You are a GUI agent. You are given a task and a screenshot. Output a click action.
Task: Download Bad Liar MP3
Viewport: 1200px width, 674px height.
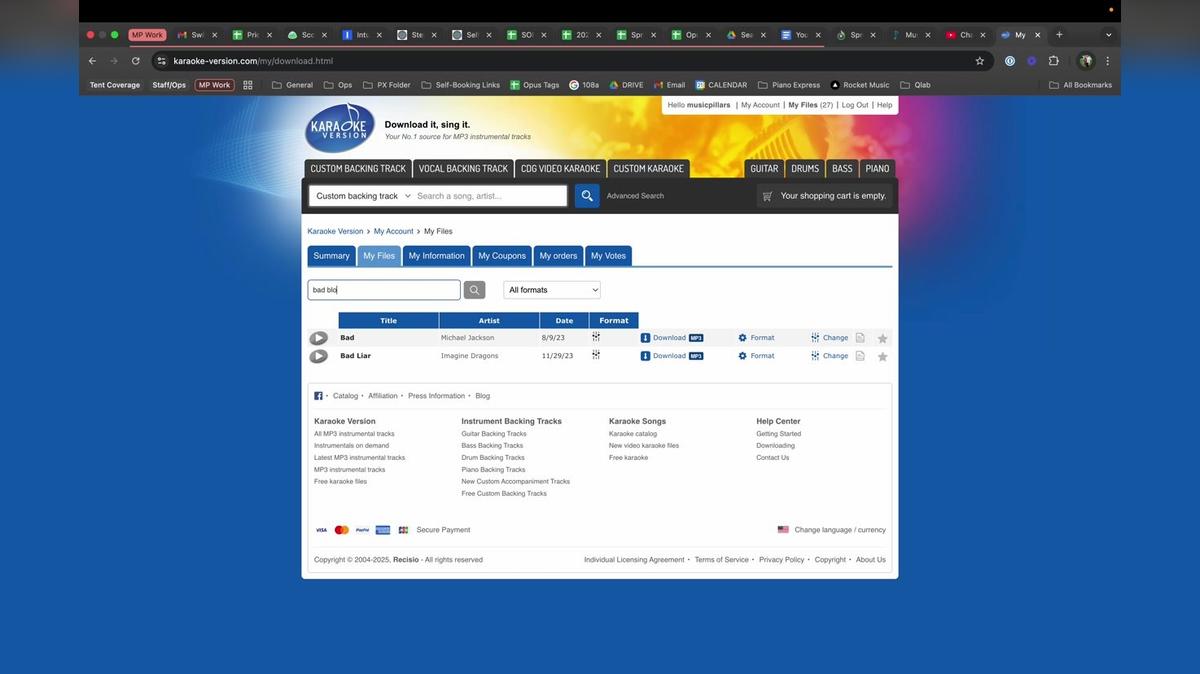point(672,356)
